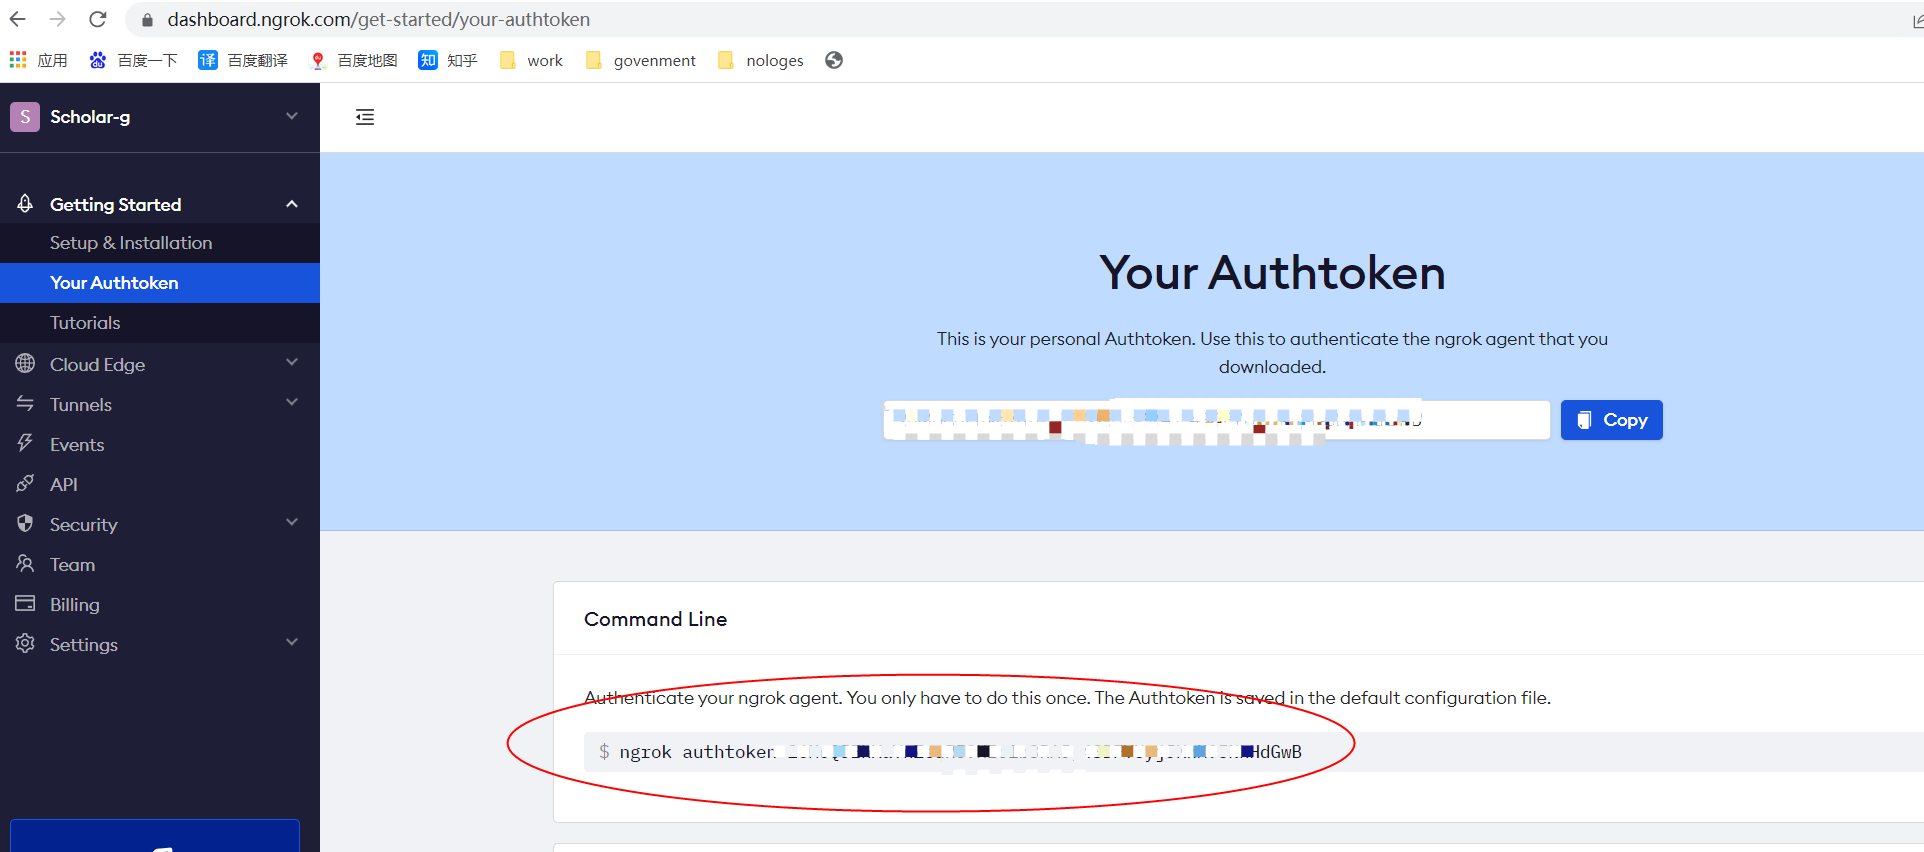Viewport: 1924px width, 852px height.
Task: Open Setup & Installation page
Action: tap(131, 243)
